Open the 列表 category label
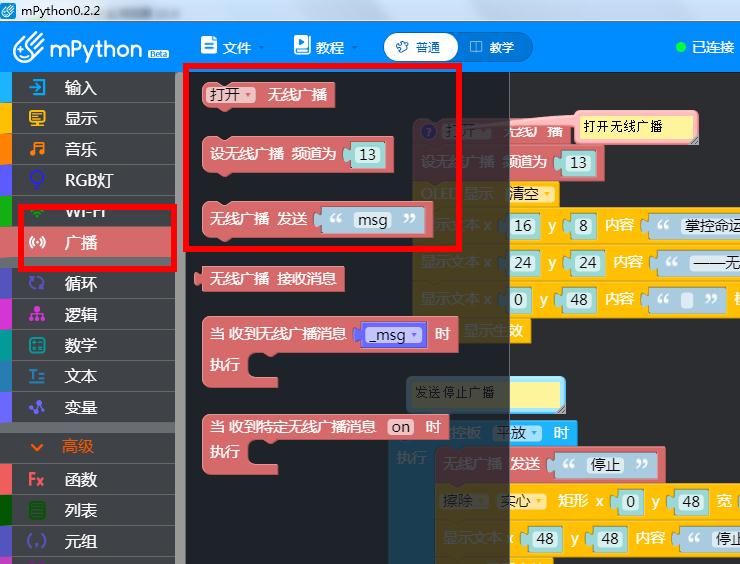740x564 pixels. coord(81,511)
